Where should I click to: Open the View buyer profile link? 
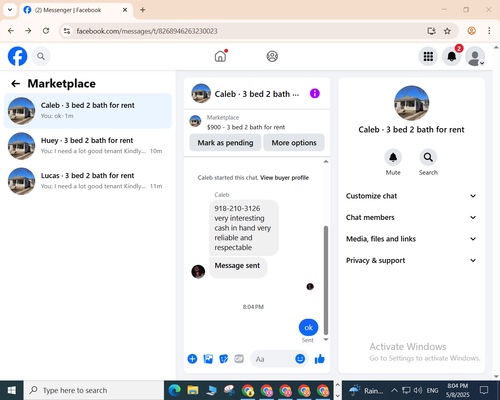(284, 178)
